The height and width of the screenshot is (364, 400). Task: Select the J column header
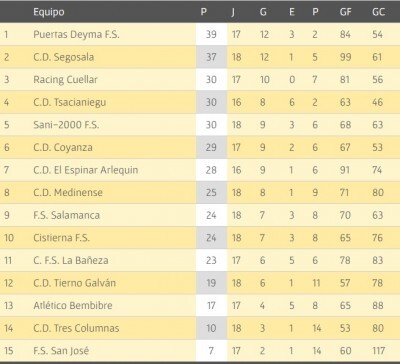(x=233, y=12)
